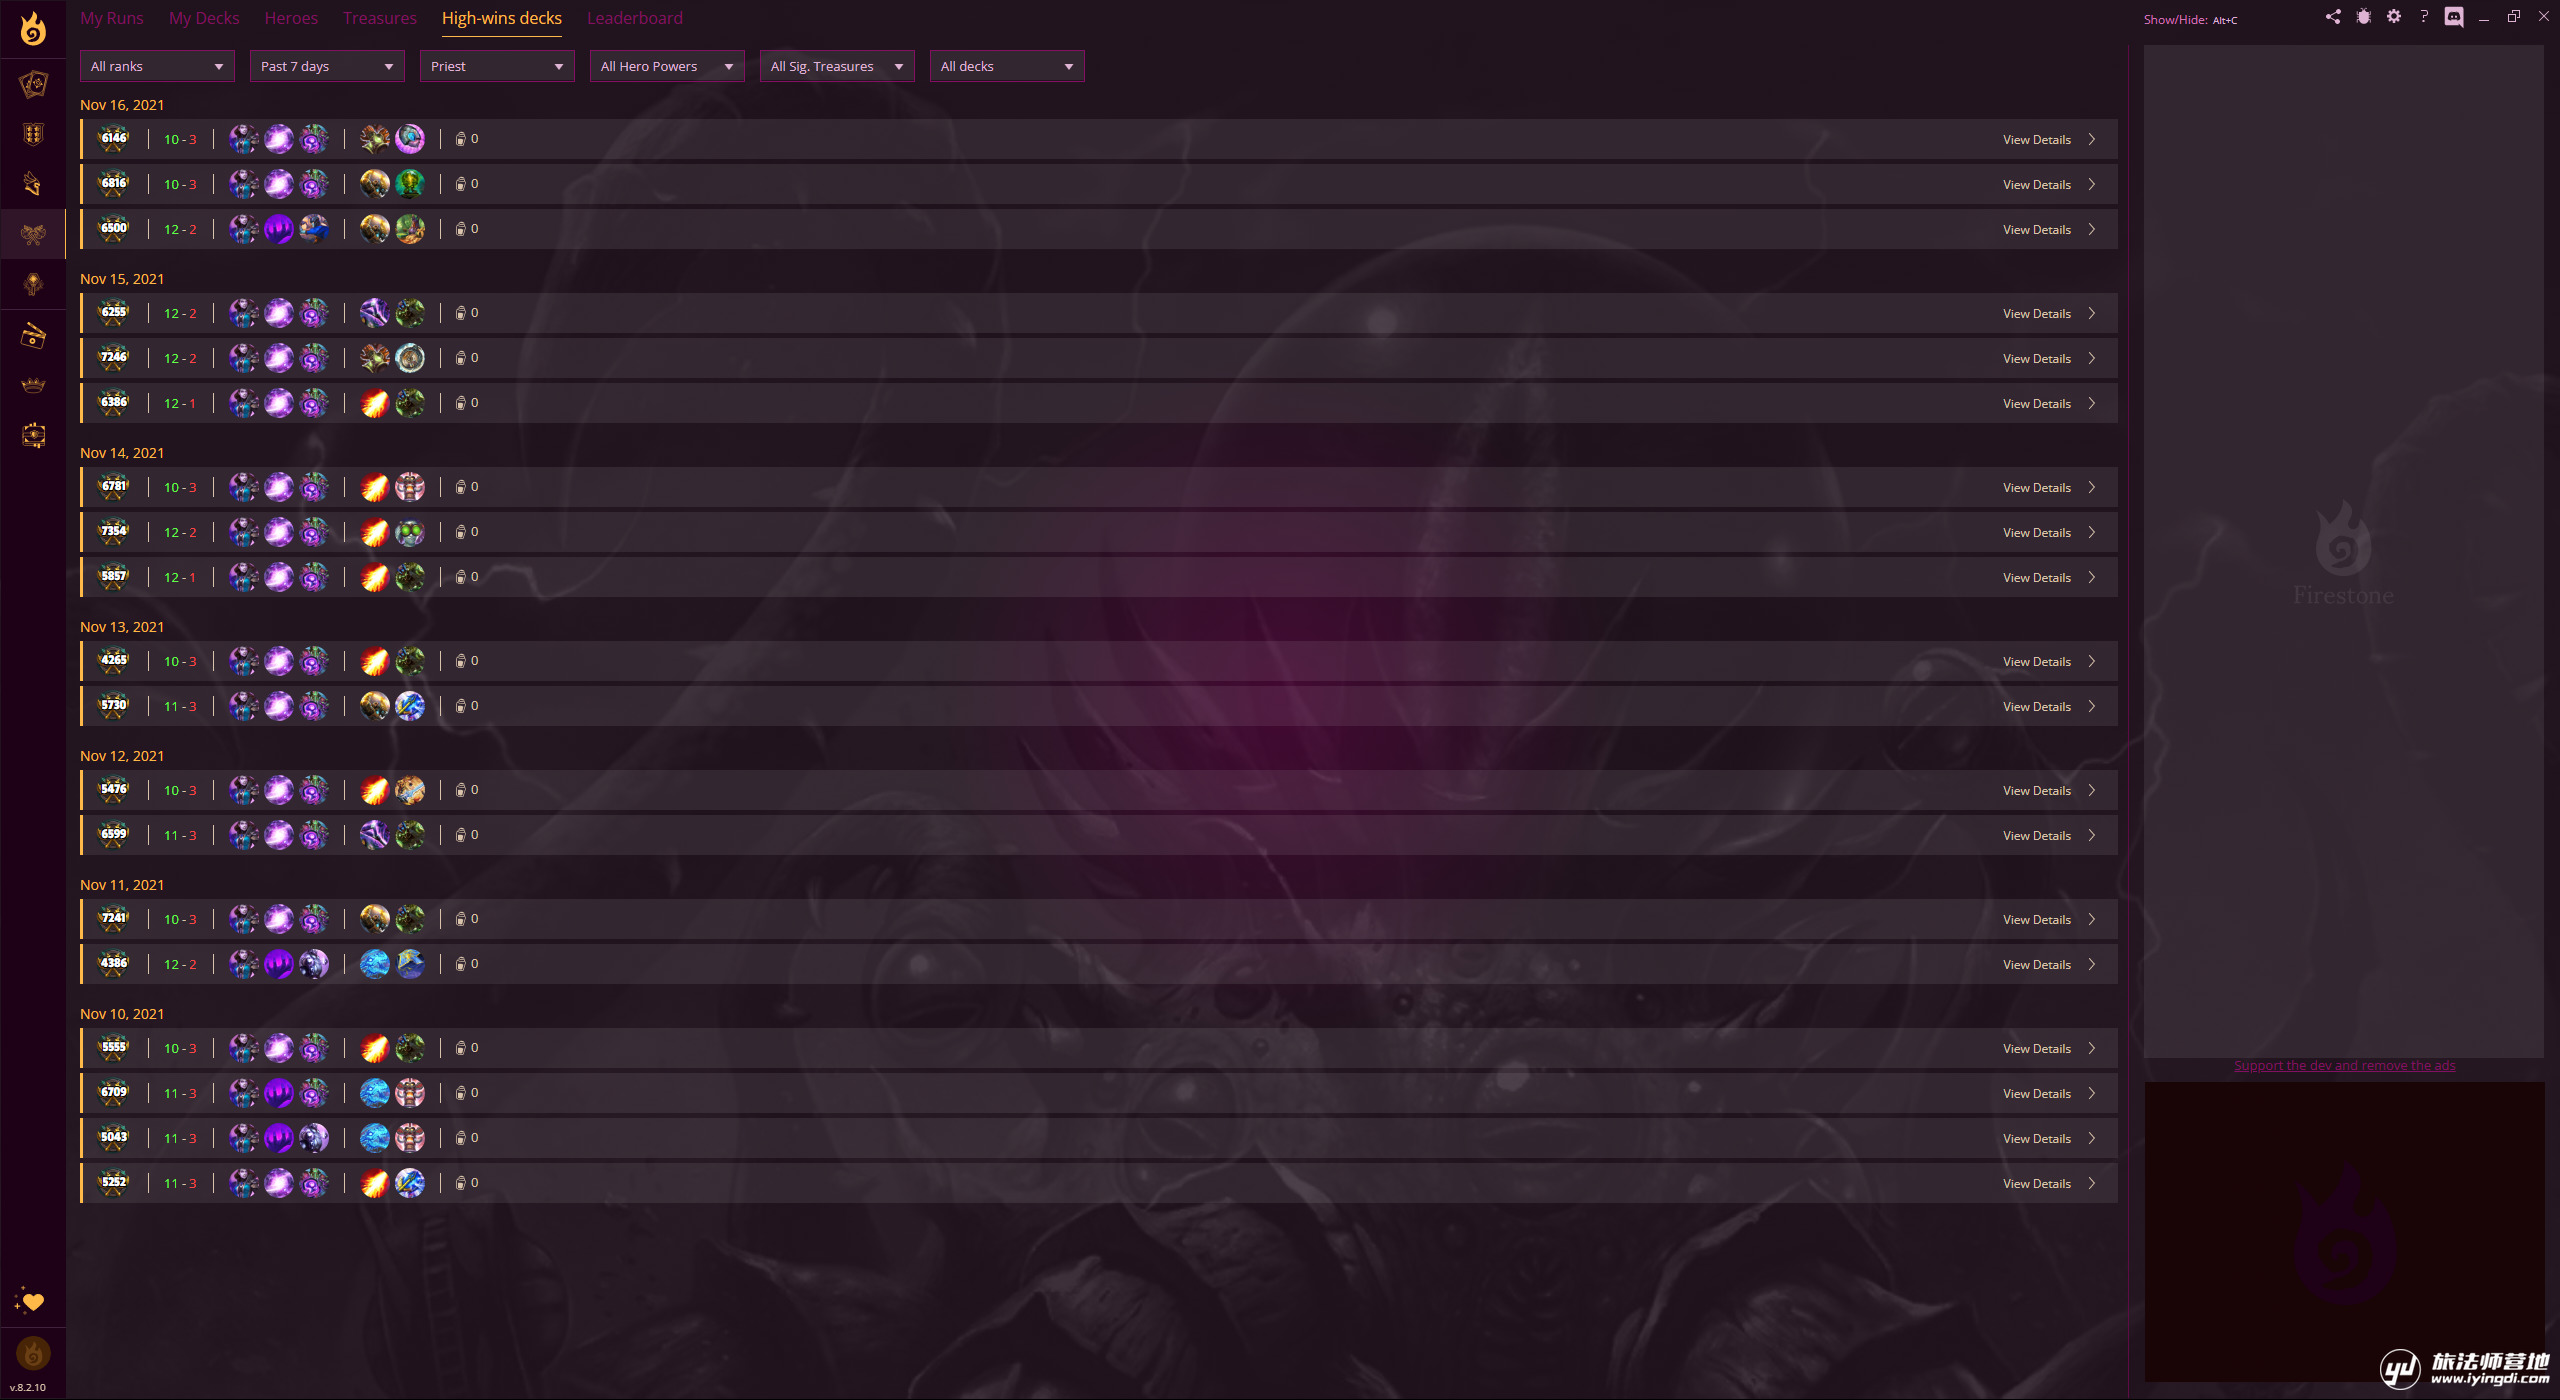The image size is (2560, 1400).
Task: Click the shield with stars sidebar icon
Action: (x=33, y=134)
